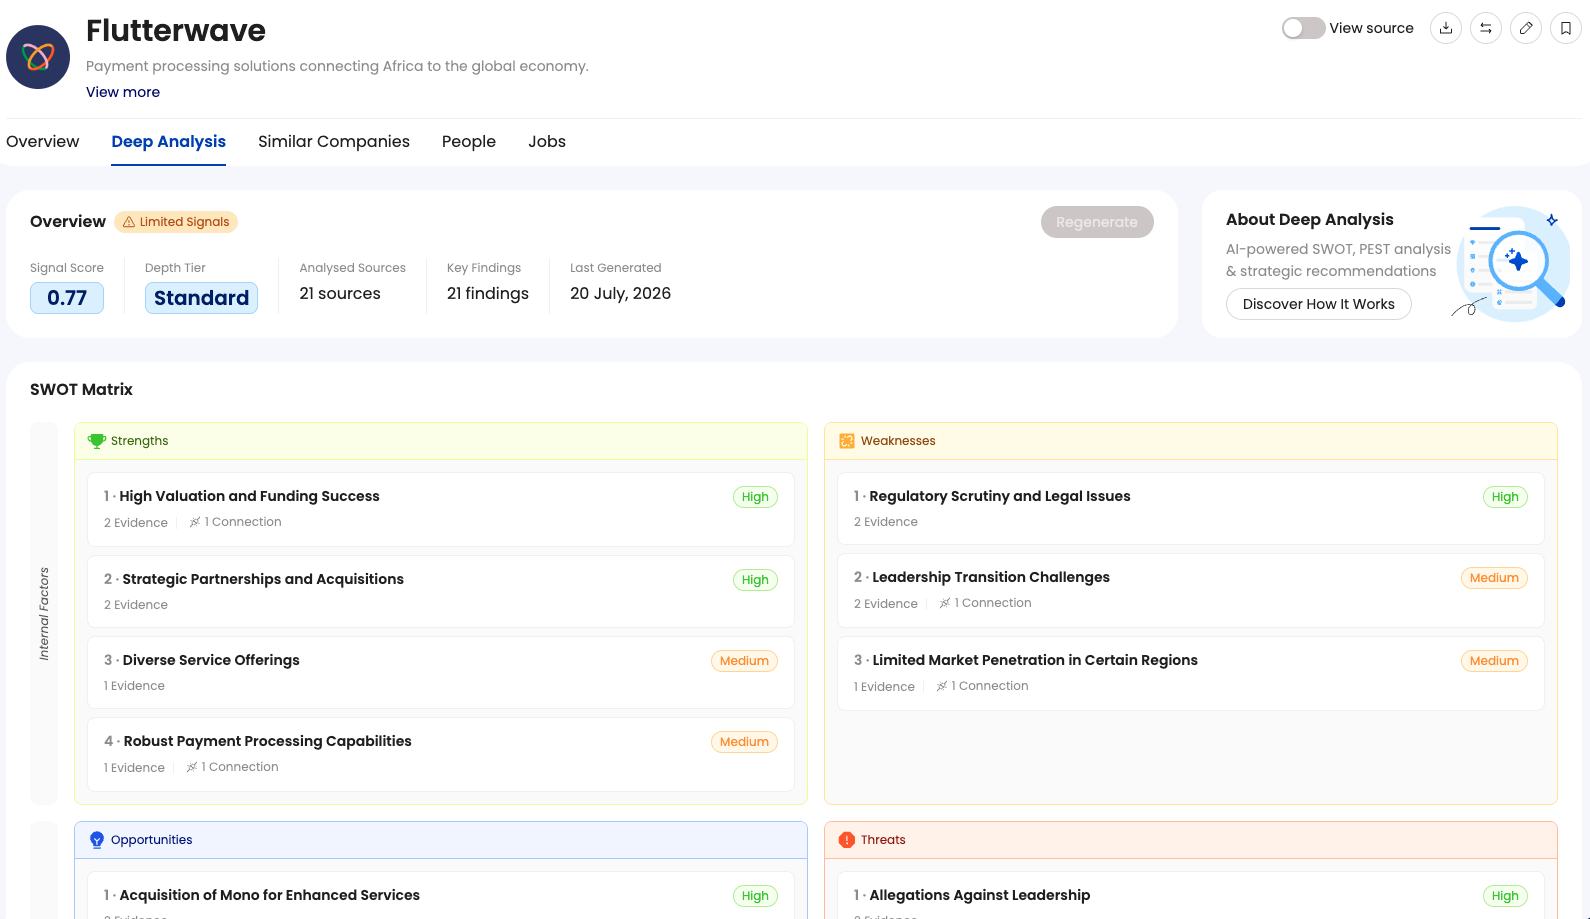
Task: Select the Deep Analysis tab
Action: pyautogui.click(x=169, y=142)
